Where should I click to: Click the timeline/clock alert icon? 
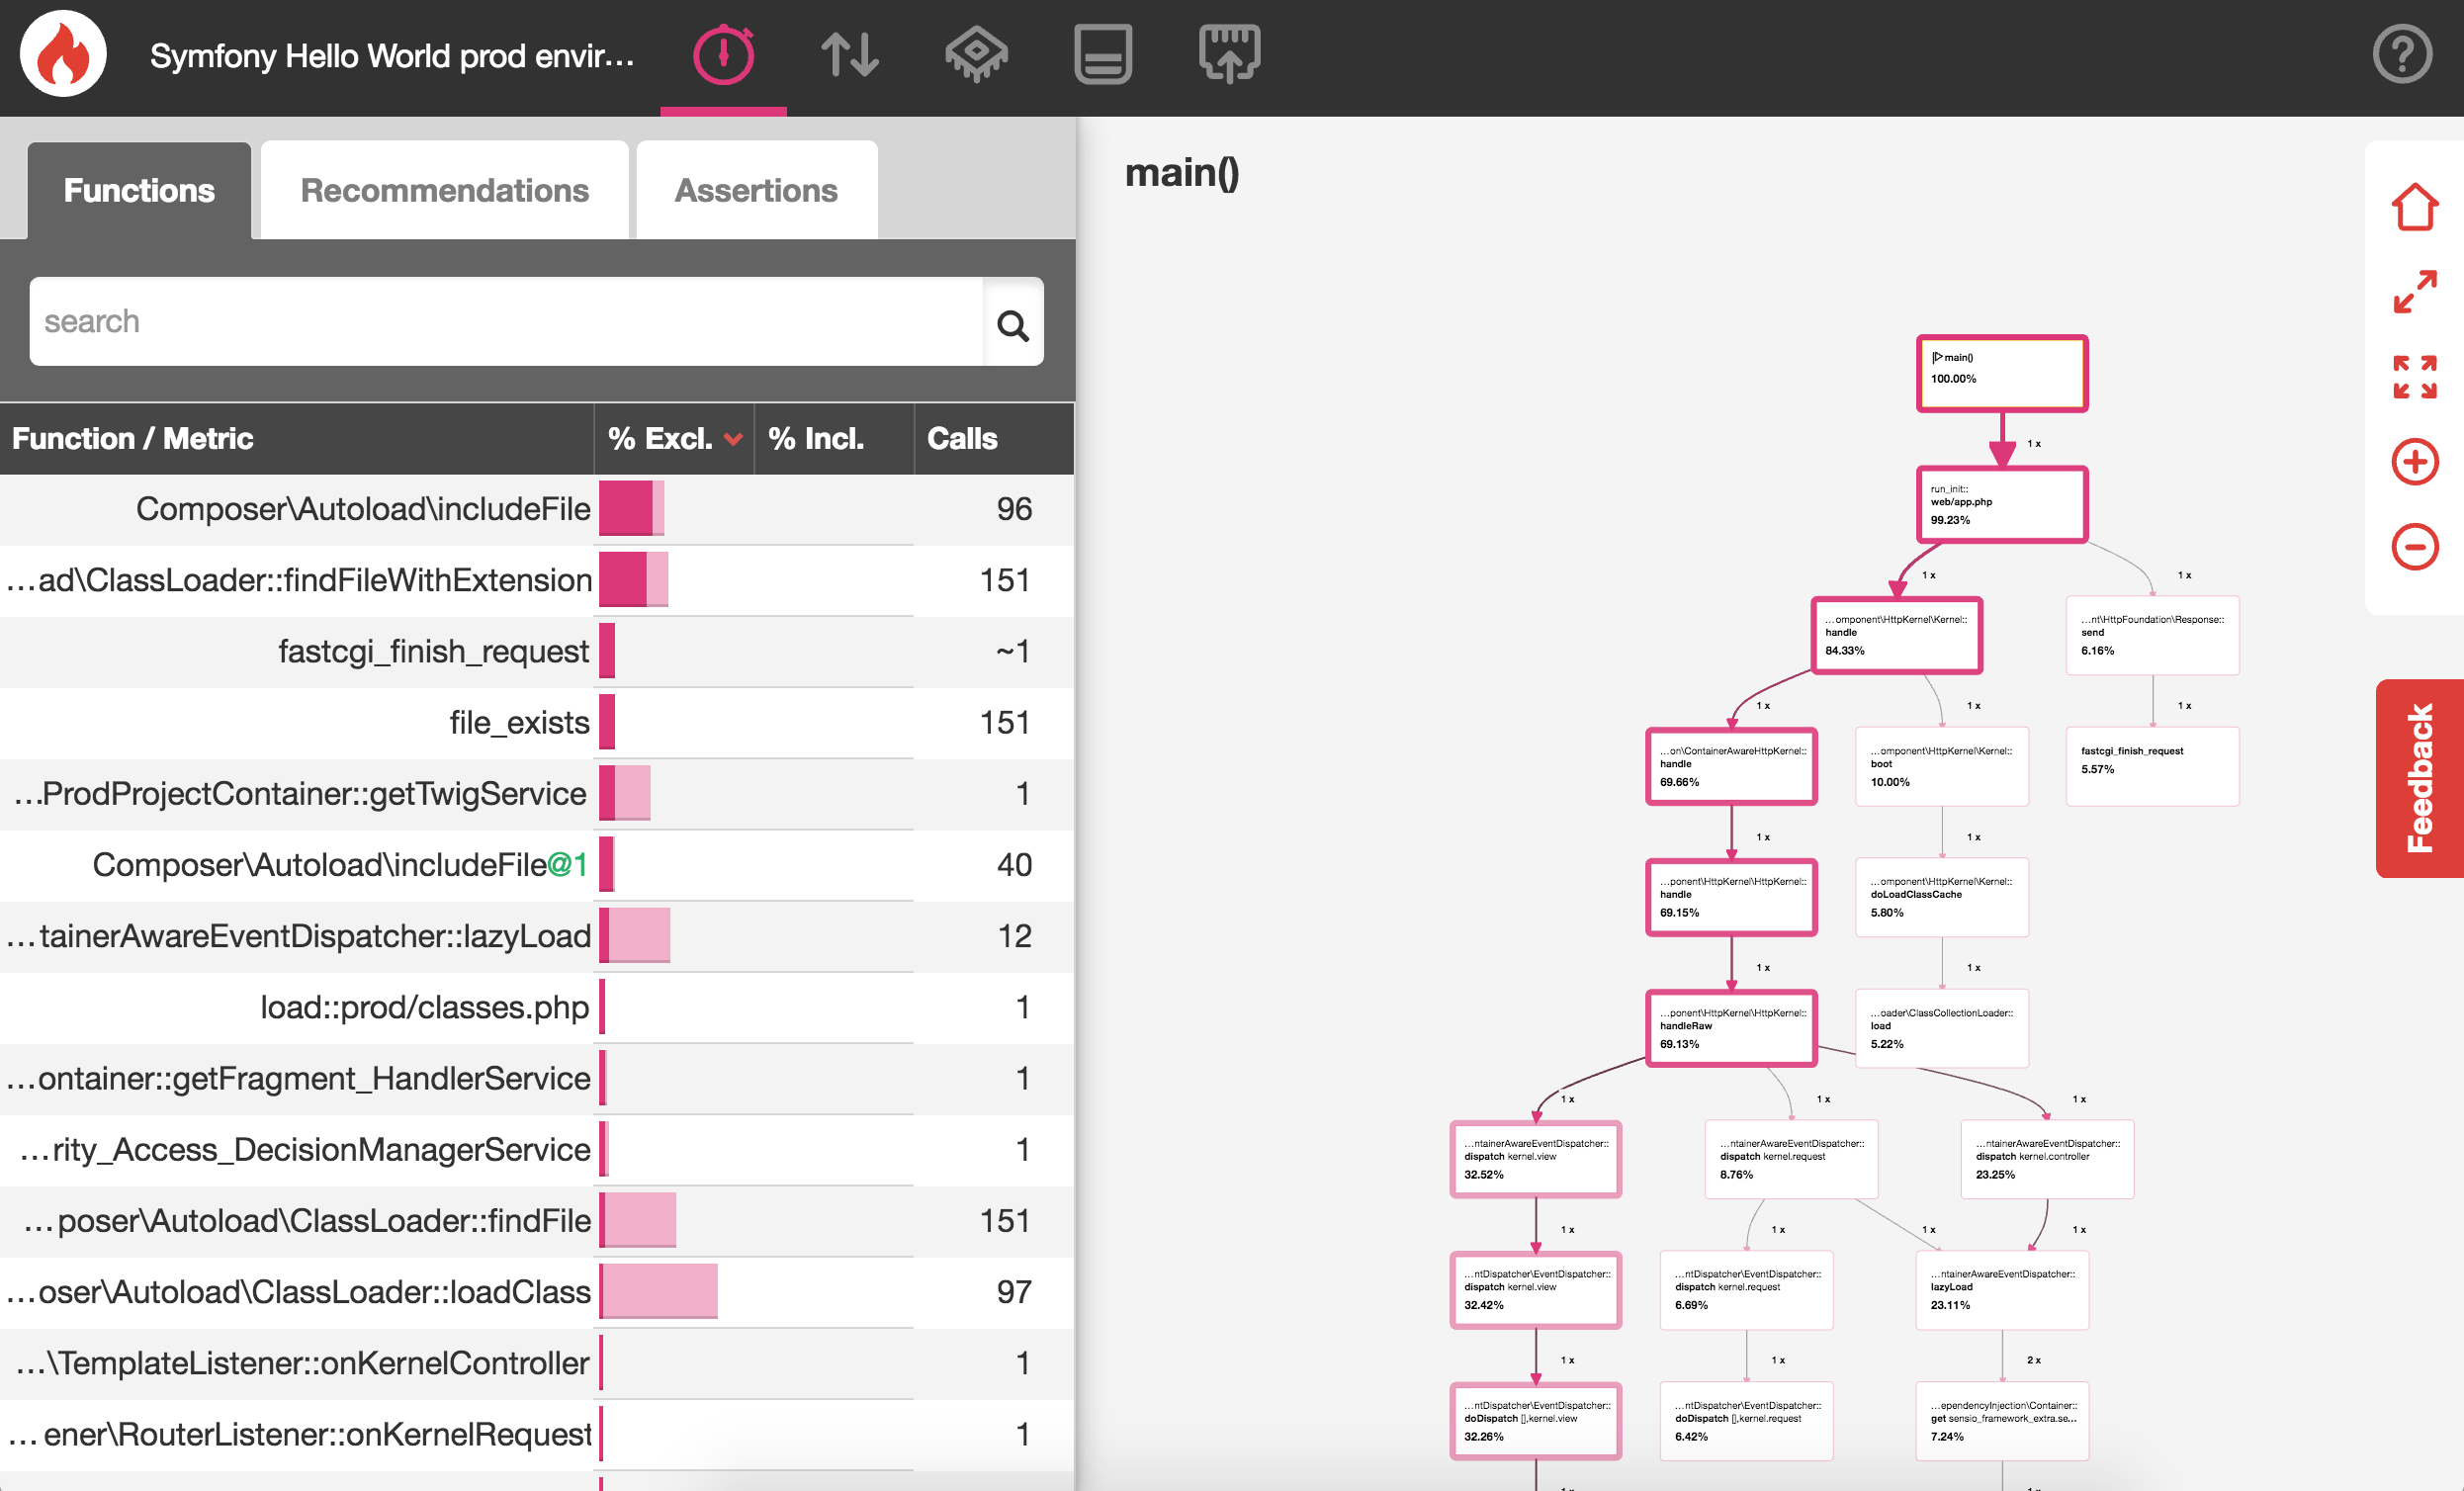coord(722,58)
